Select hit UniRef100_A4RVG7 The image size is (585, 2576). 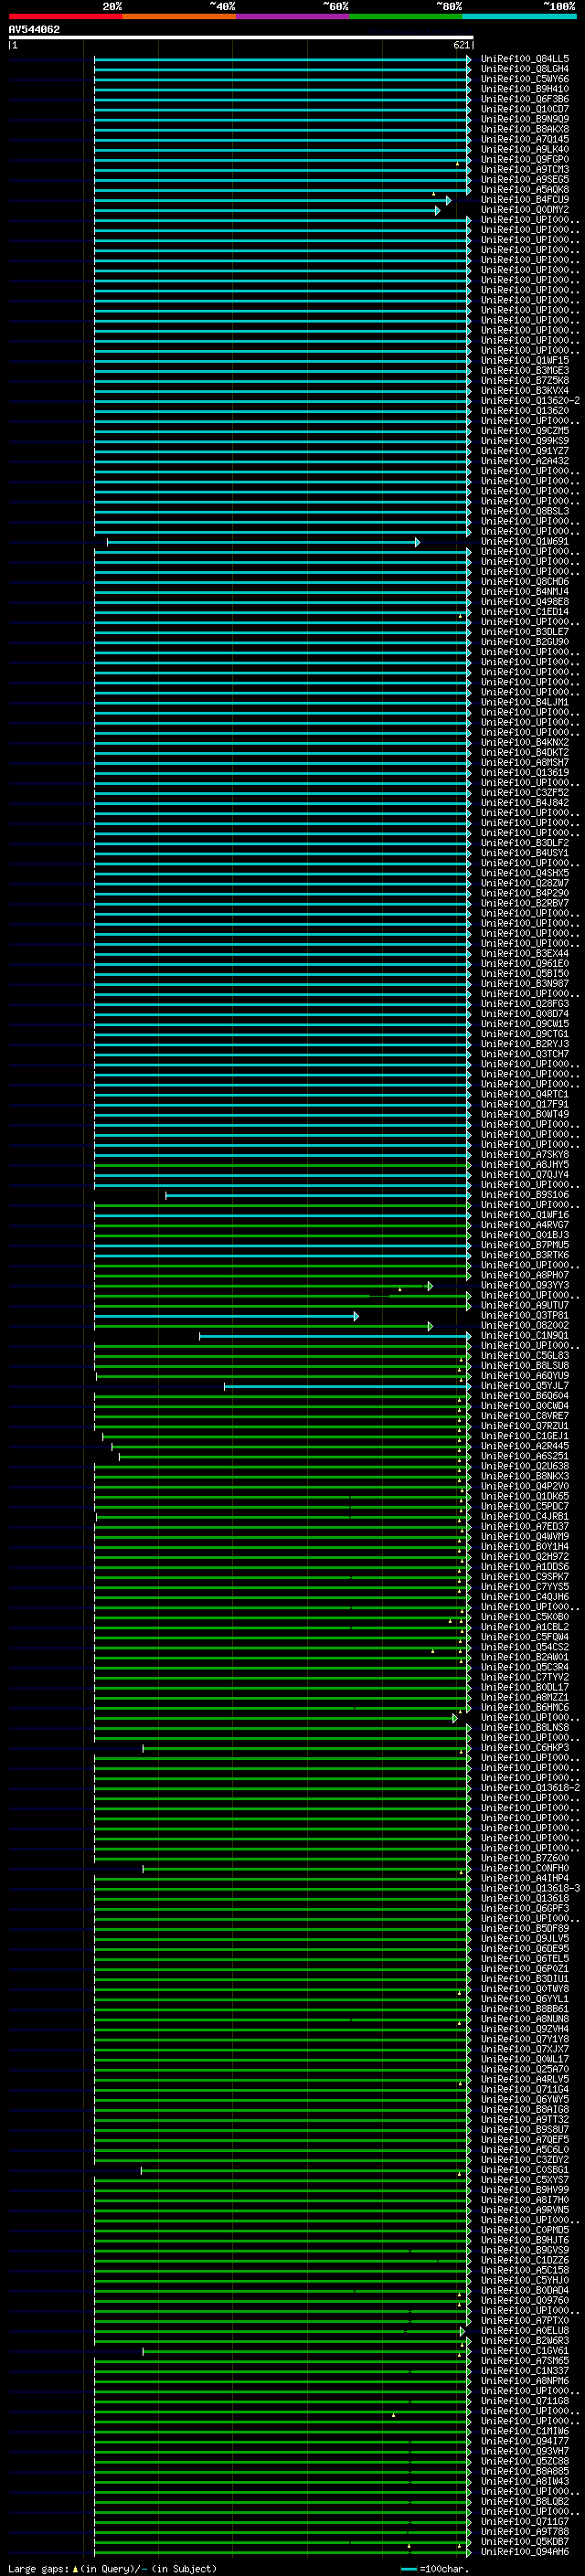coord(525,1224)
